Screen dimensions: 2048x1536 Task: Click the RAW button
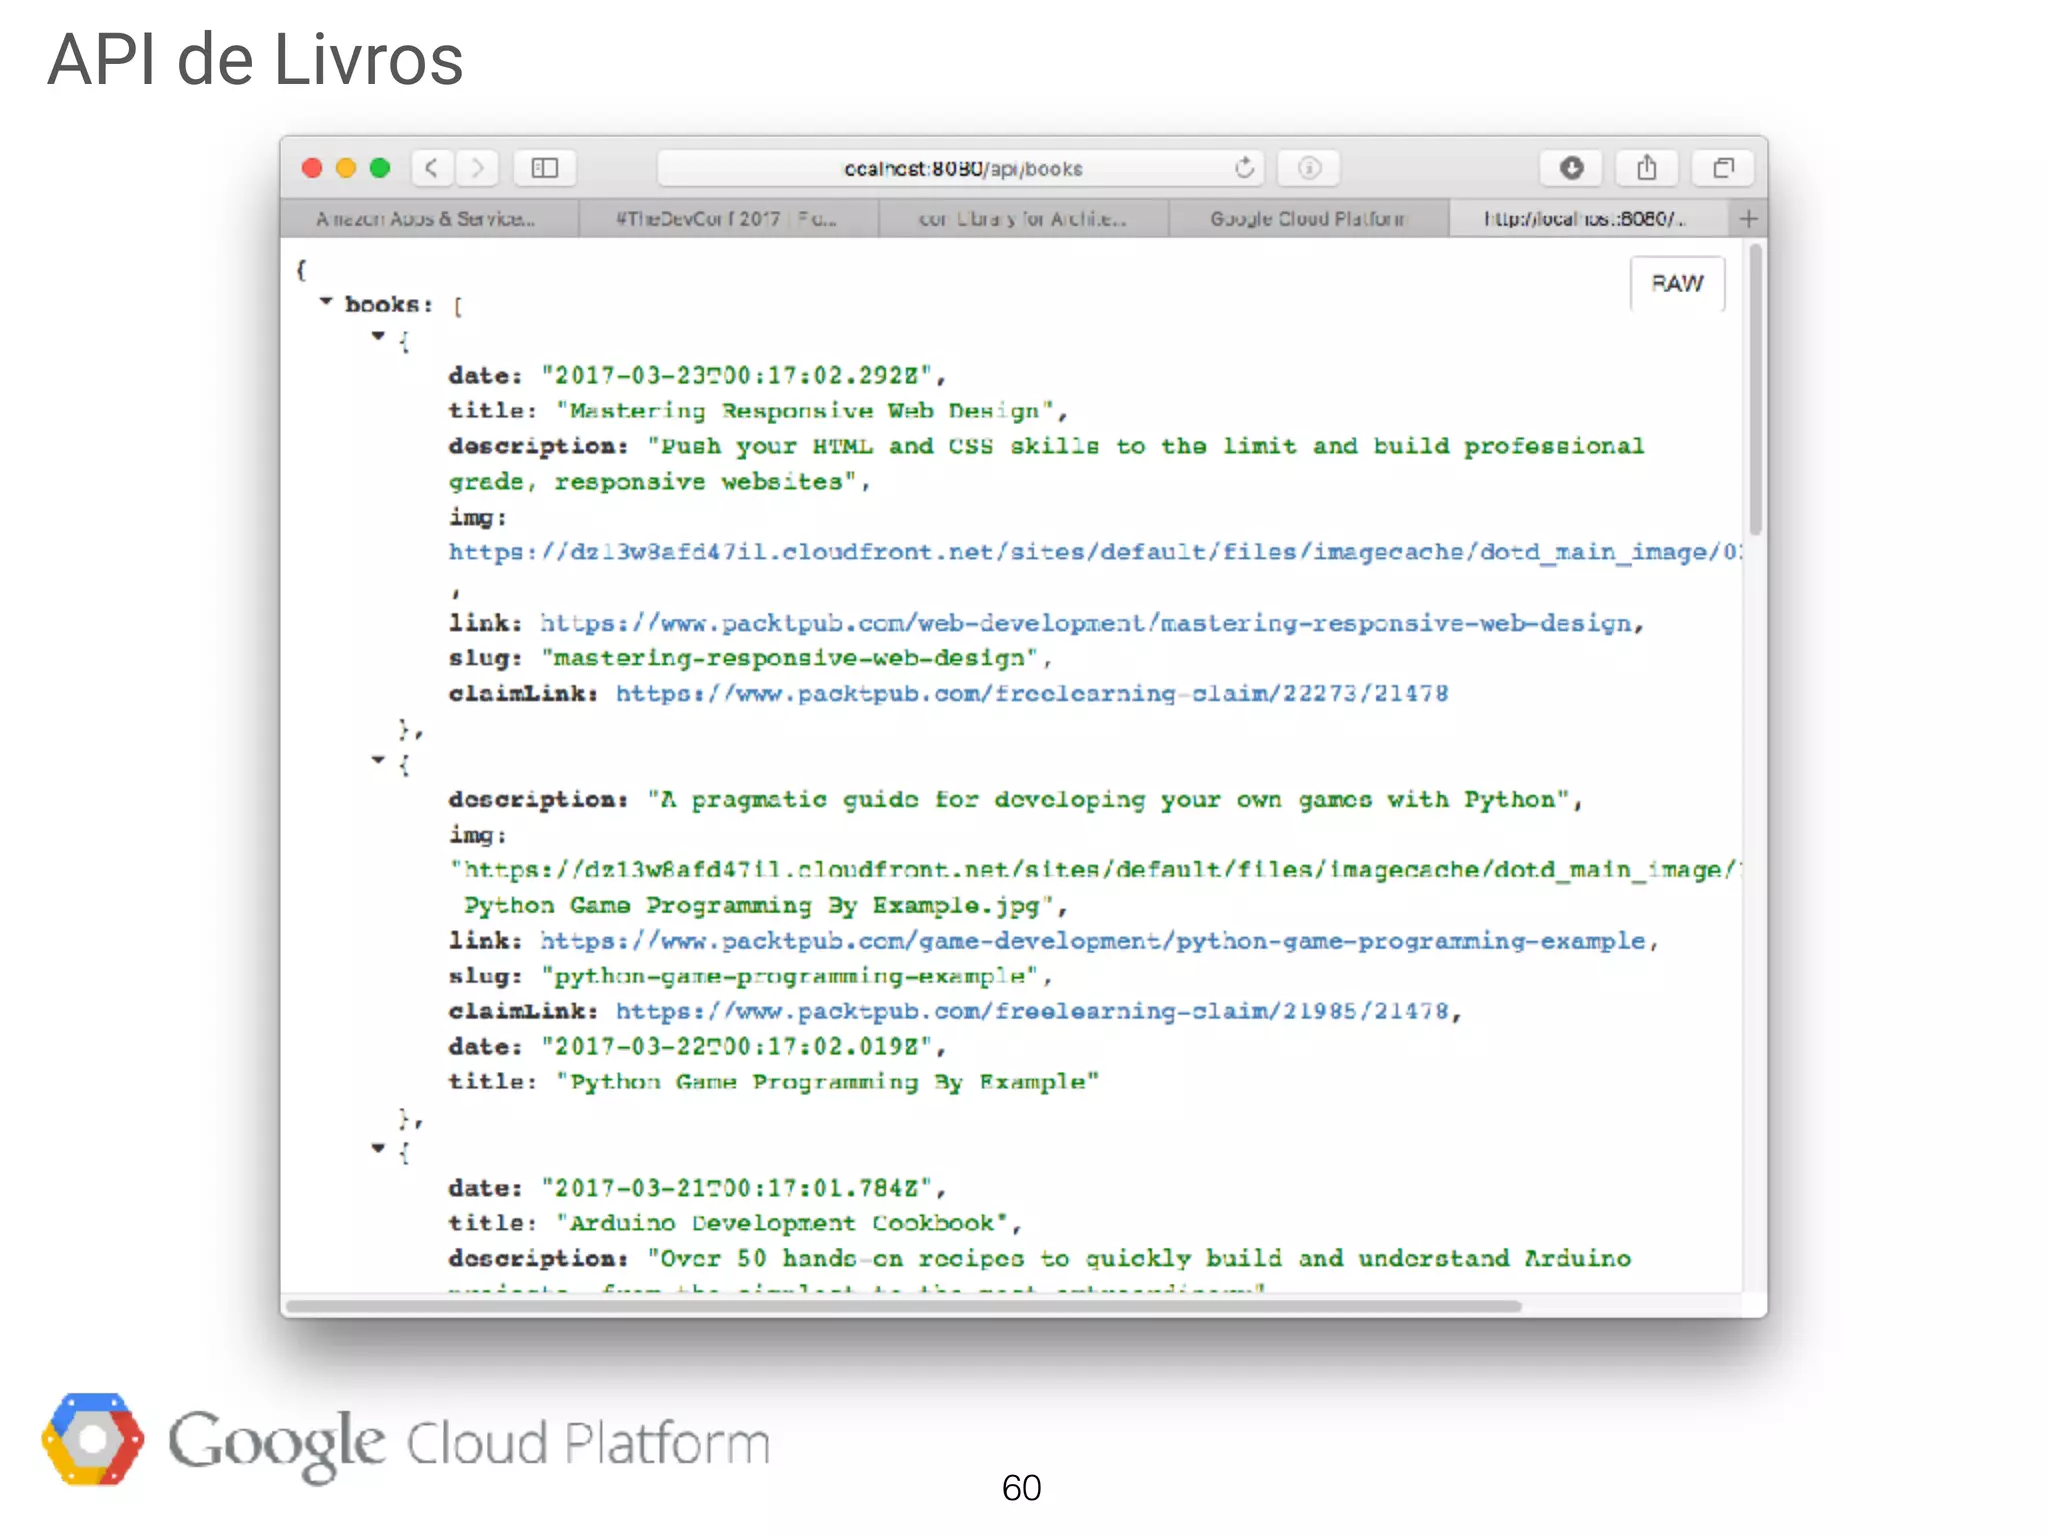(1677, 284)
